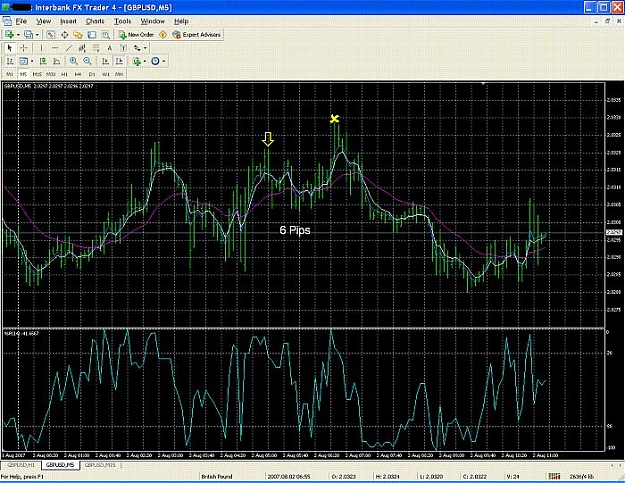Toggle chart Auto Scroll

pyautogui.click(x=105, y=61)
